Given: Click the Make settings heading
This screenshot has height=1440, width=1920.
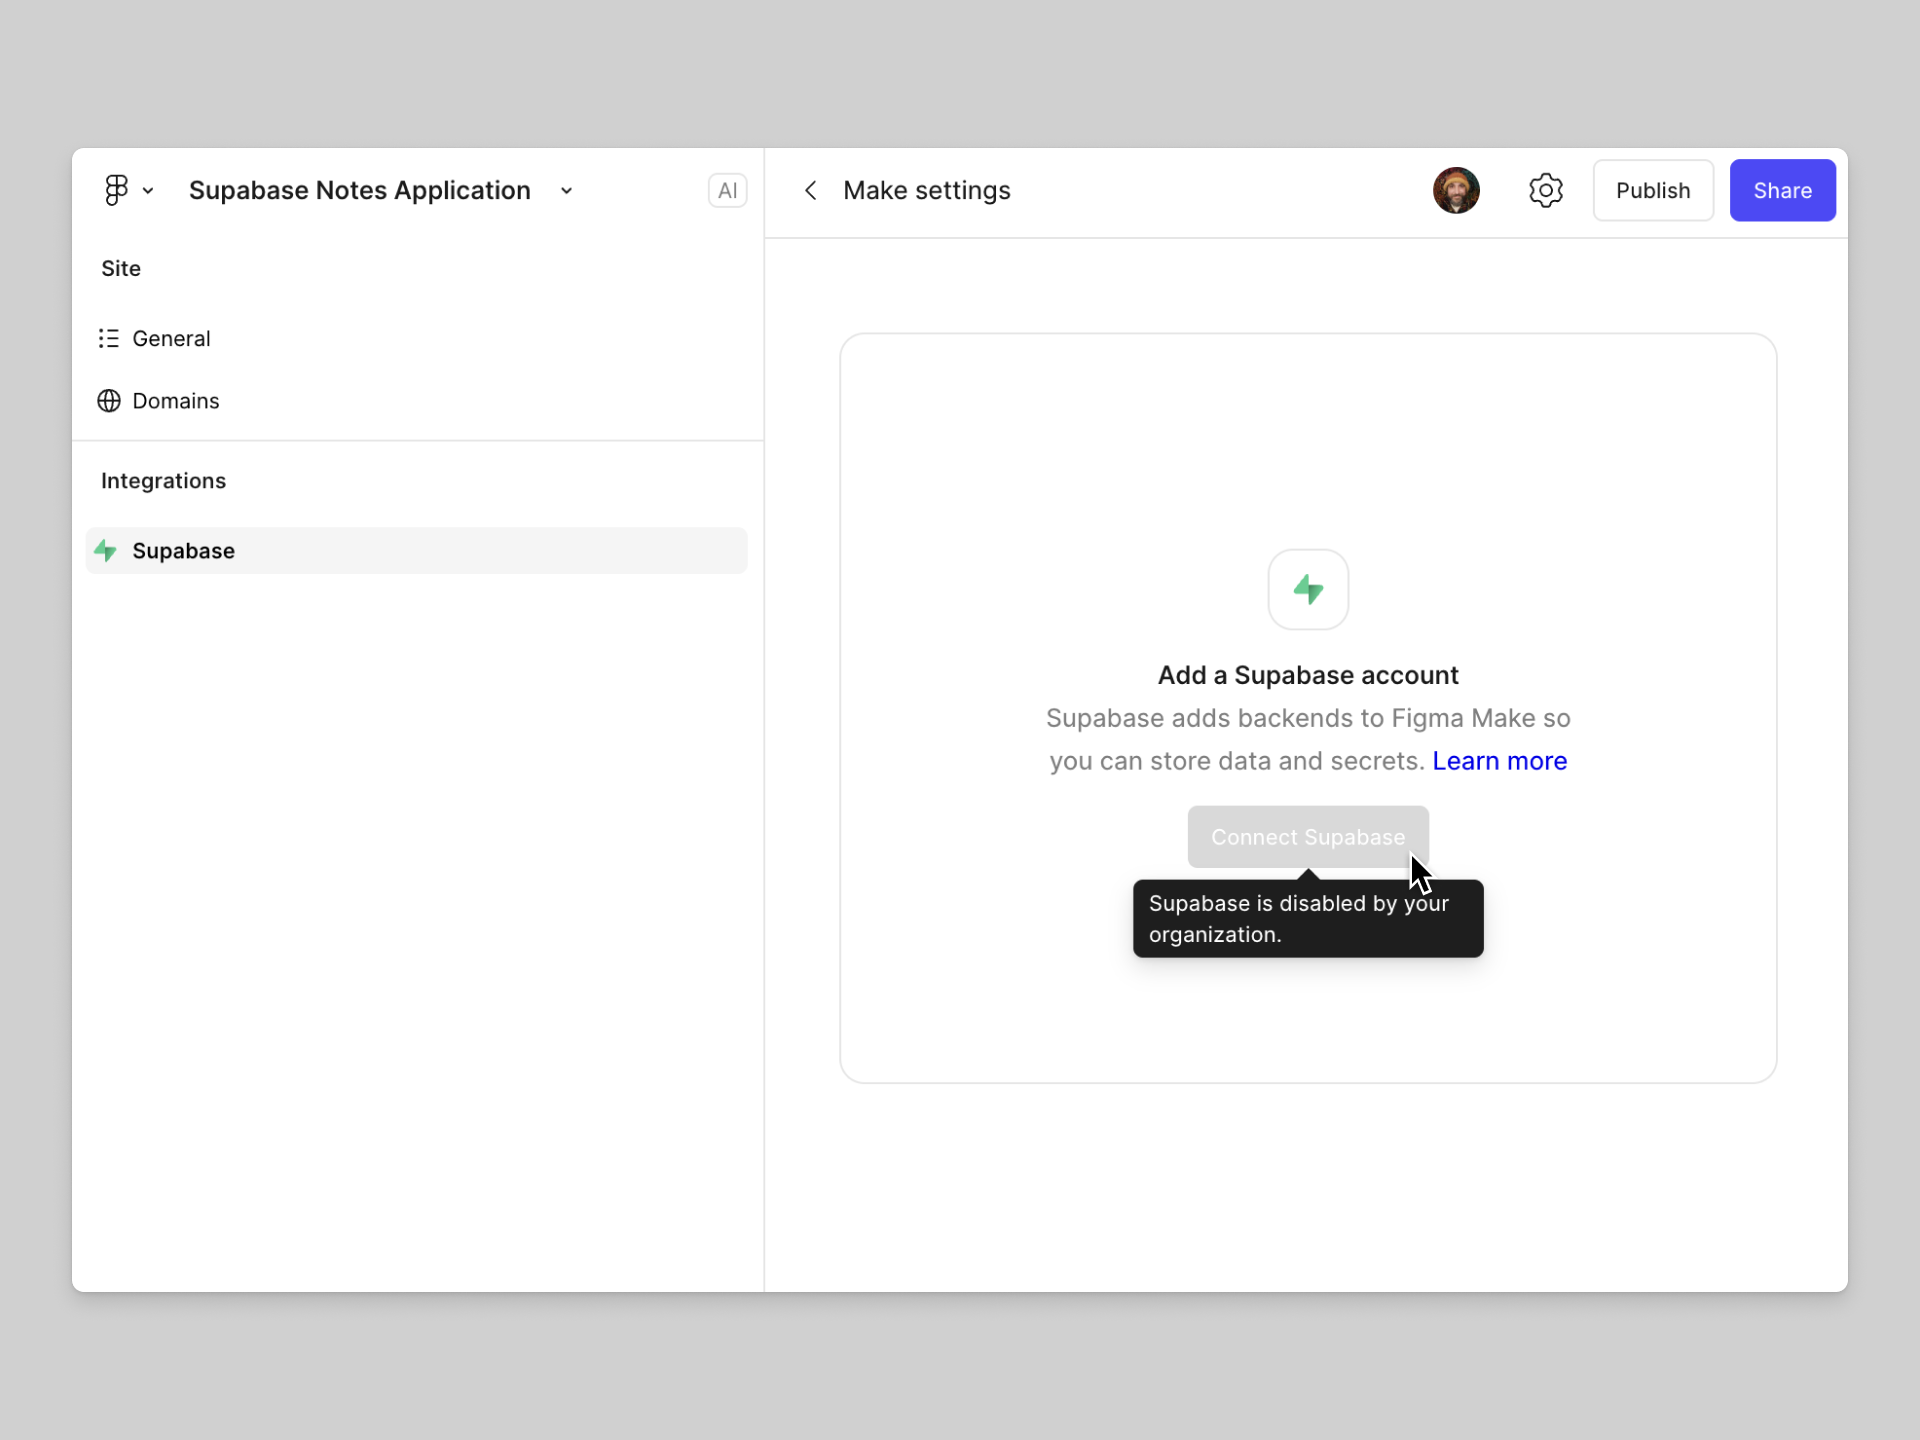Looking at the screenshot, I should point(926,190).
